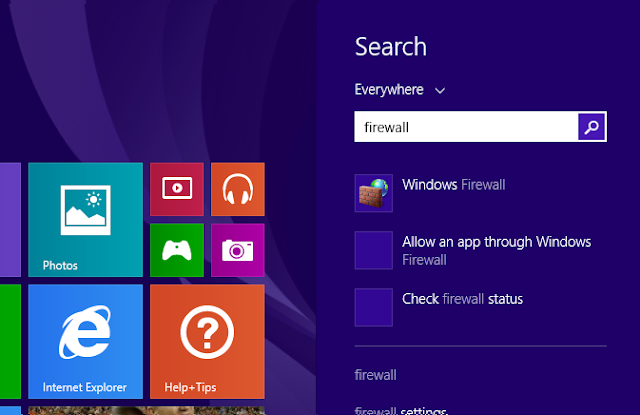This screenshot has width=640, height=415.
Task: Click the blank icon beside Check firewall status
Action: tap(373, 307)
